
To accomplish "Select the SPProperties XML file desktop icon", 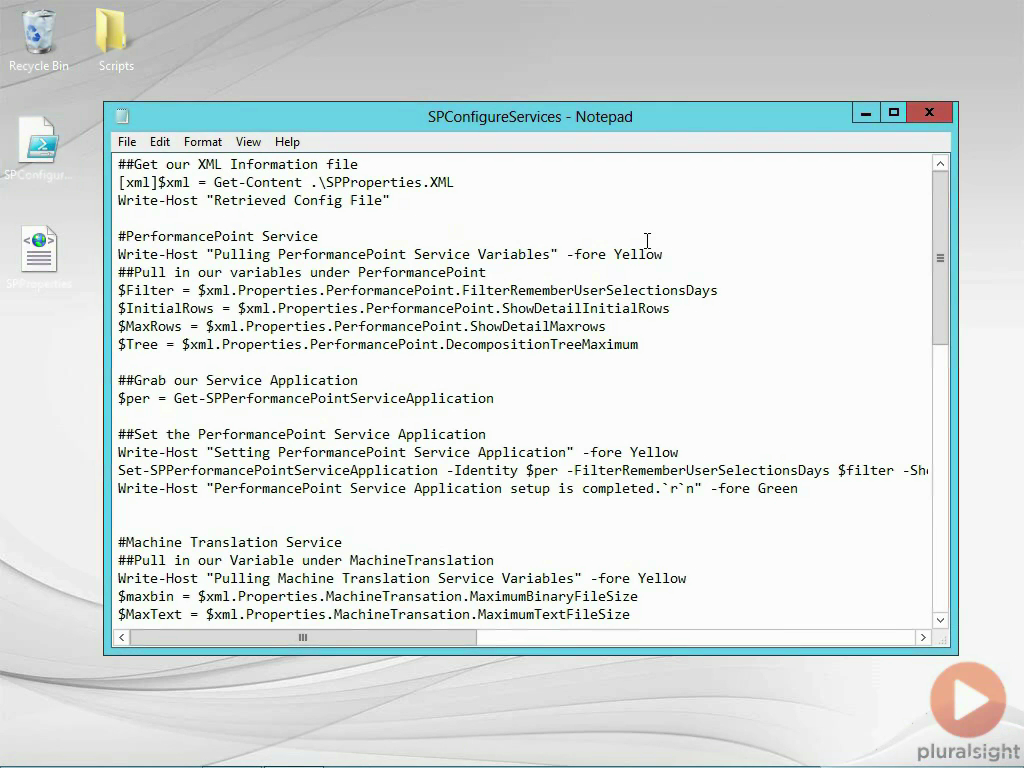I will tap(39, 250).
